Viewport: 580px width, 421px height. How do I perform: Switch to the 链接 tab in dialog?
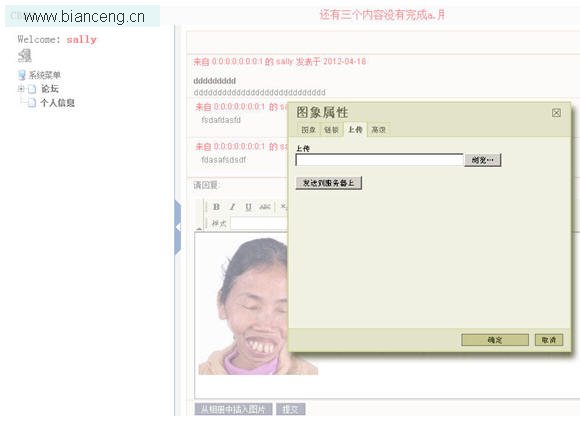(x=331, y=130)
